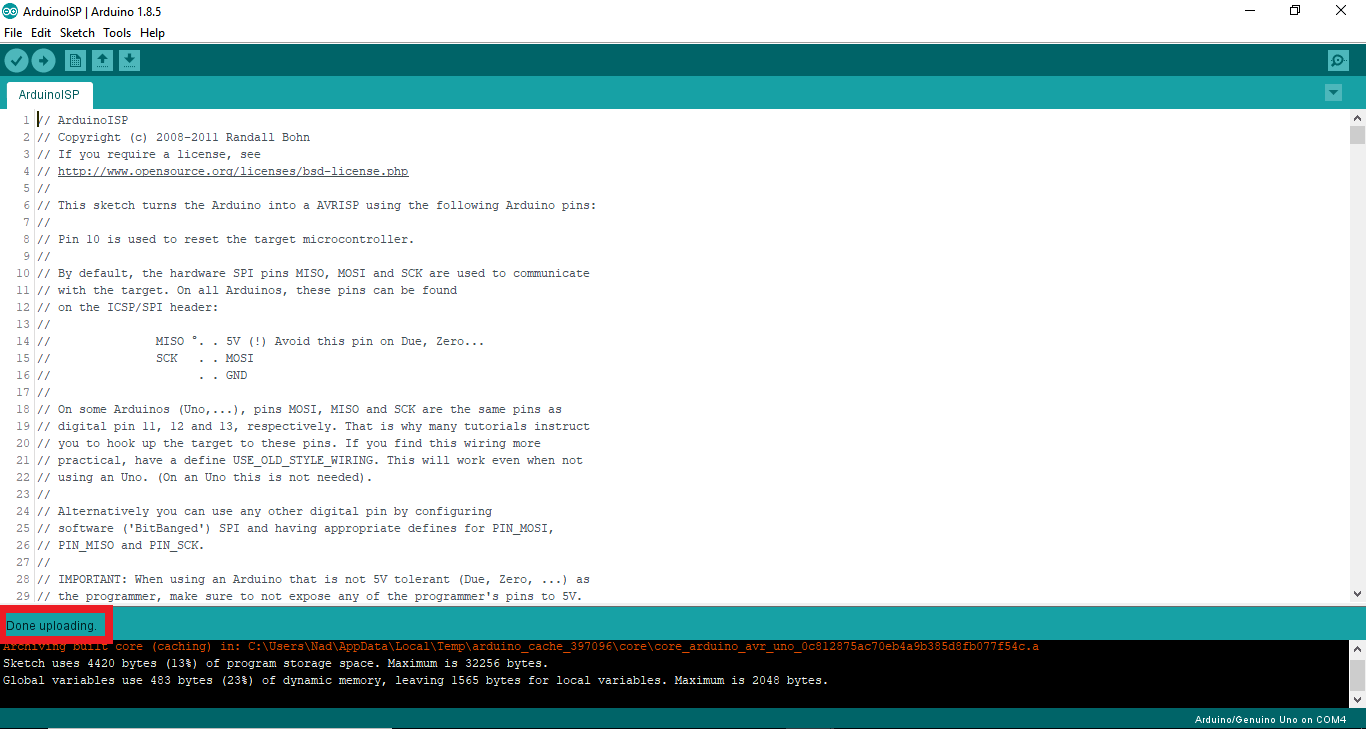Click line number 28 in the gutter
Screen dimensions: 1366x729
pos(23,579)
